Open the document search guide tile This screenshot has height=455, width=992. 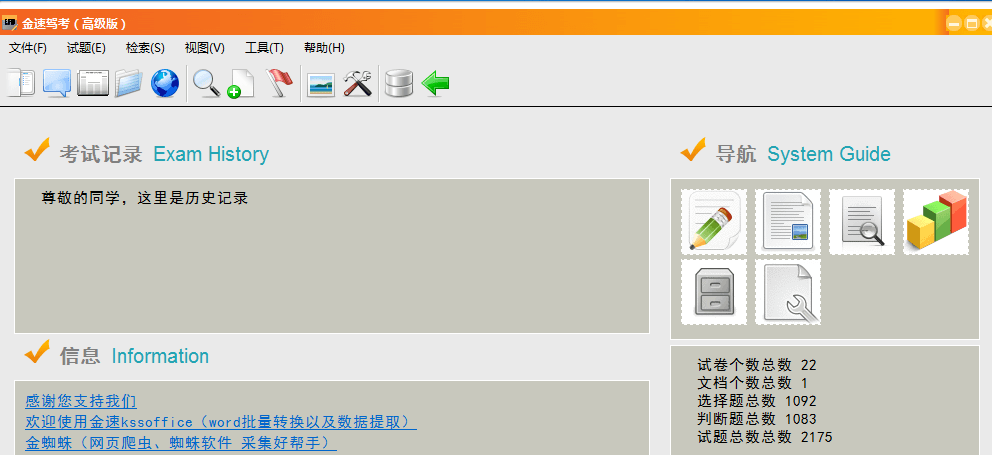click(x=862, y=222)
